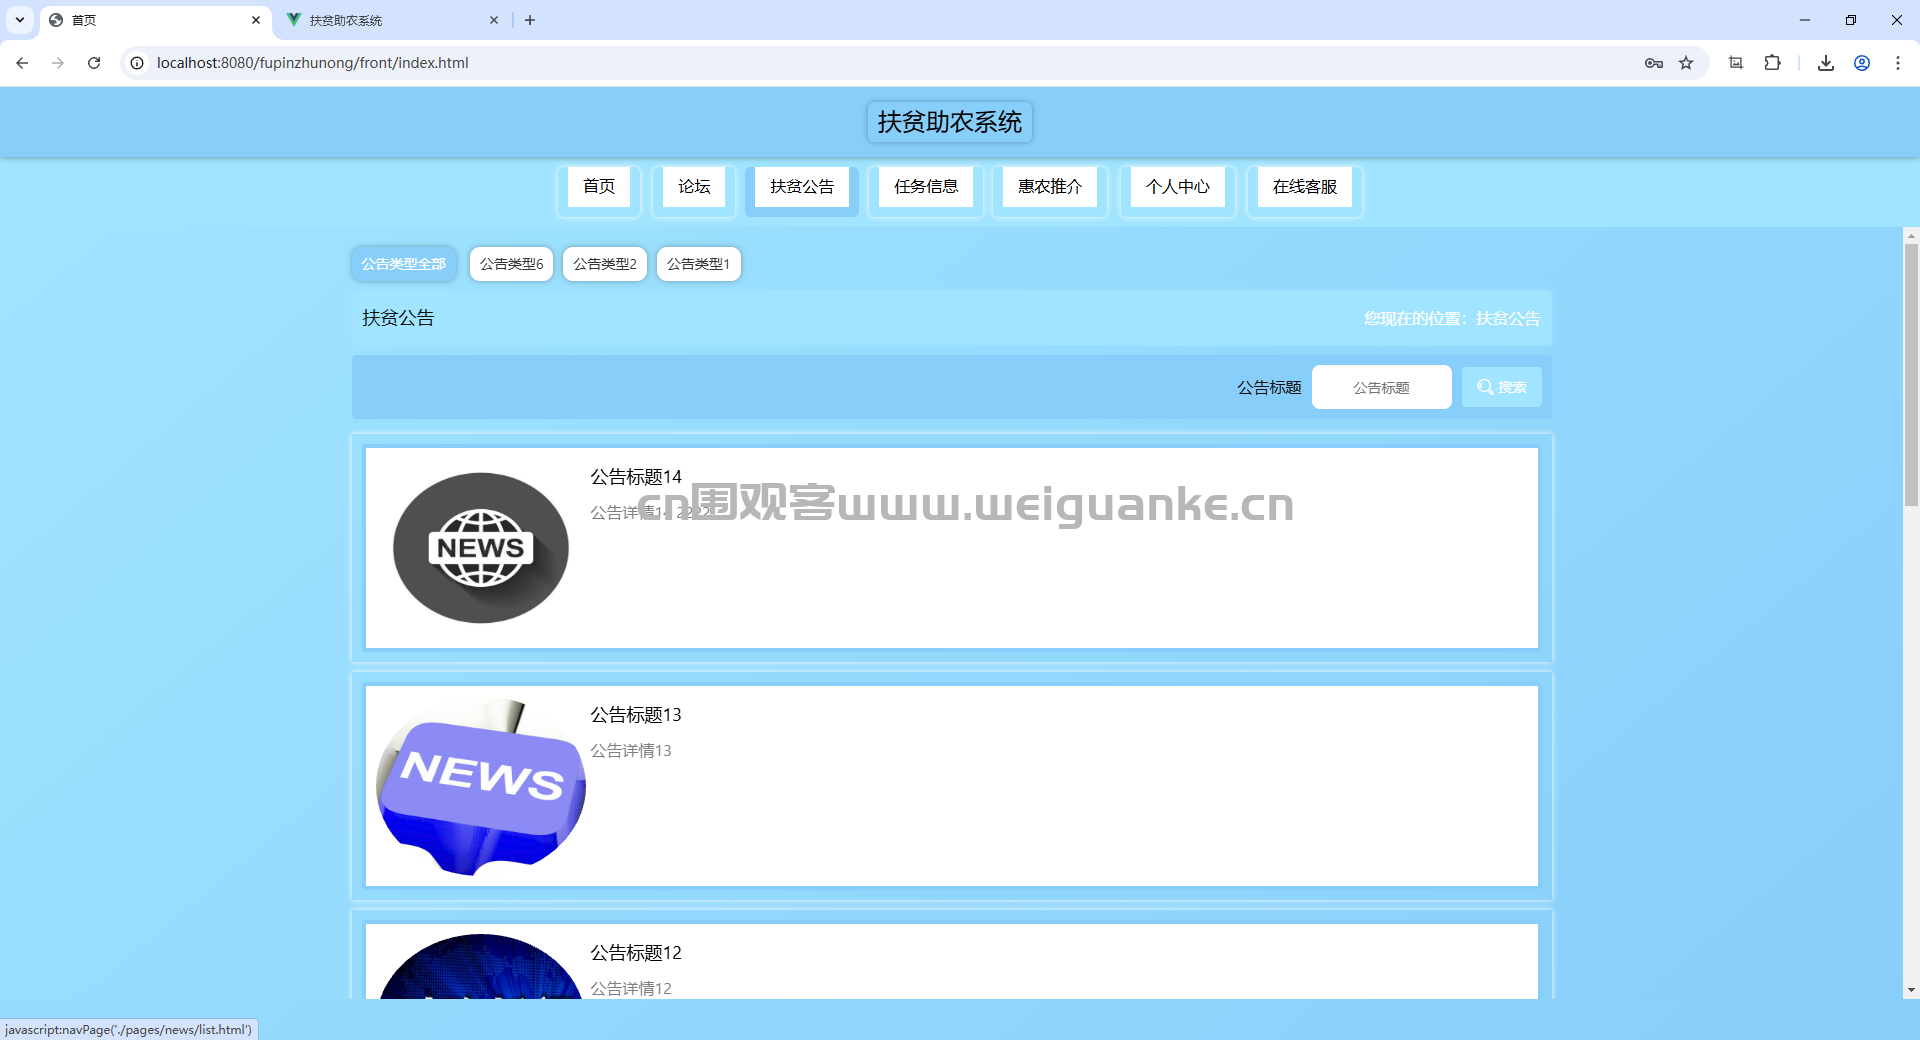Click the 公告标题14 title text

(x=636, y=477)
